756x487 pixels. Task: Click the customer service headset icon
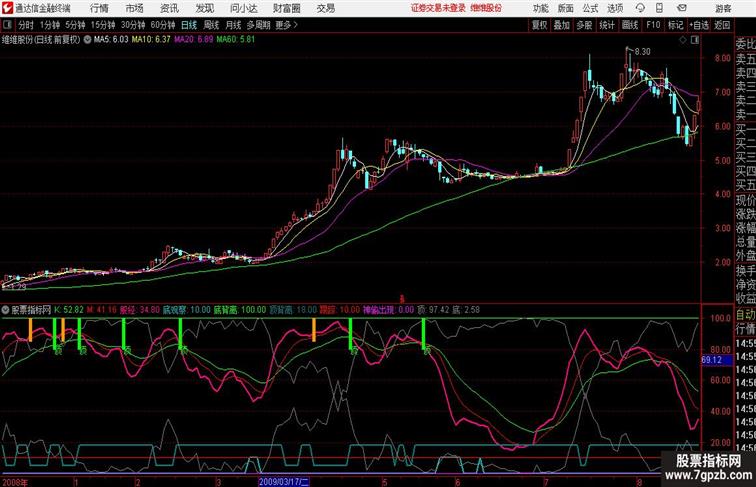click(640, 8)
